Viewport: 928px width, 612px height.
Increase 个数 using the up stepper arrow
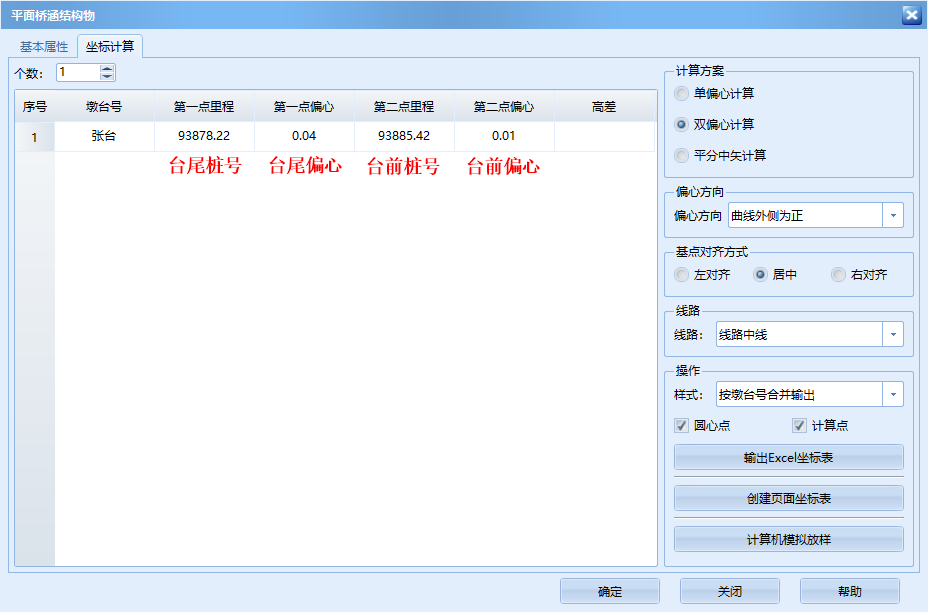(107, 68)
